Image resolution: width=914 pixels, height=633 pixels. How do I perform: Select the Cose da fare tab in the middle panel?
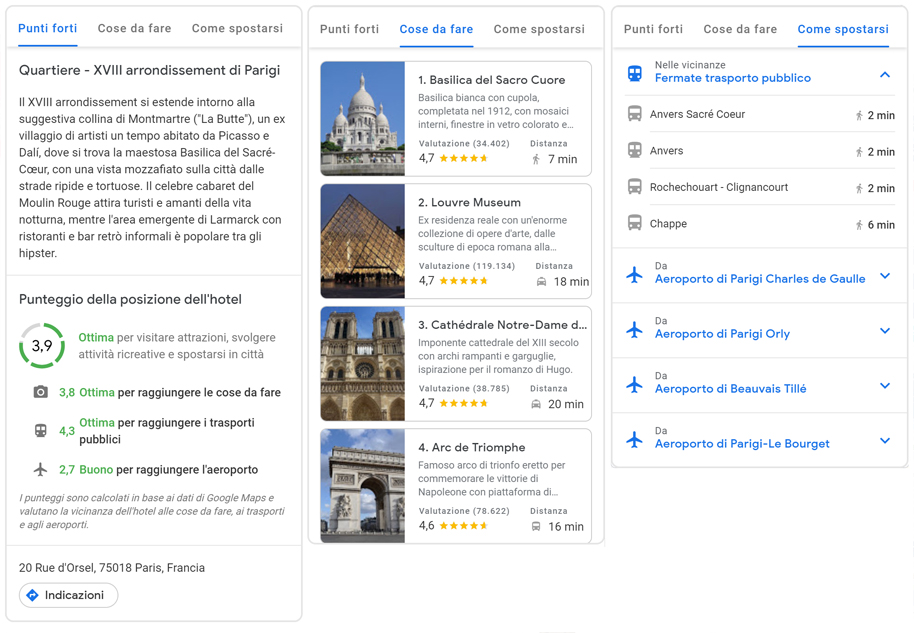click(x=436, y=29)
